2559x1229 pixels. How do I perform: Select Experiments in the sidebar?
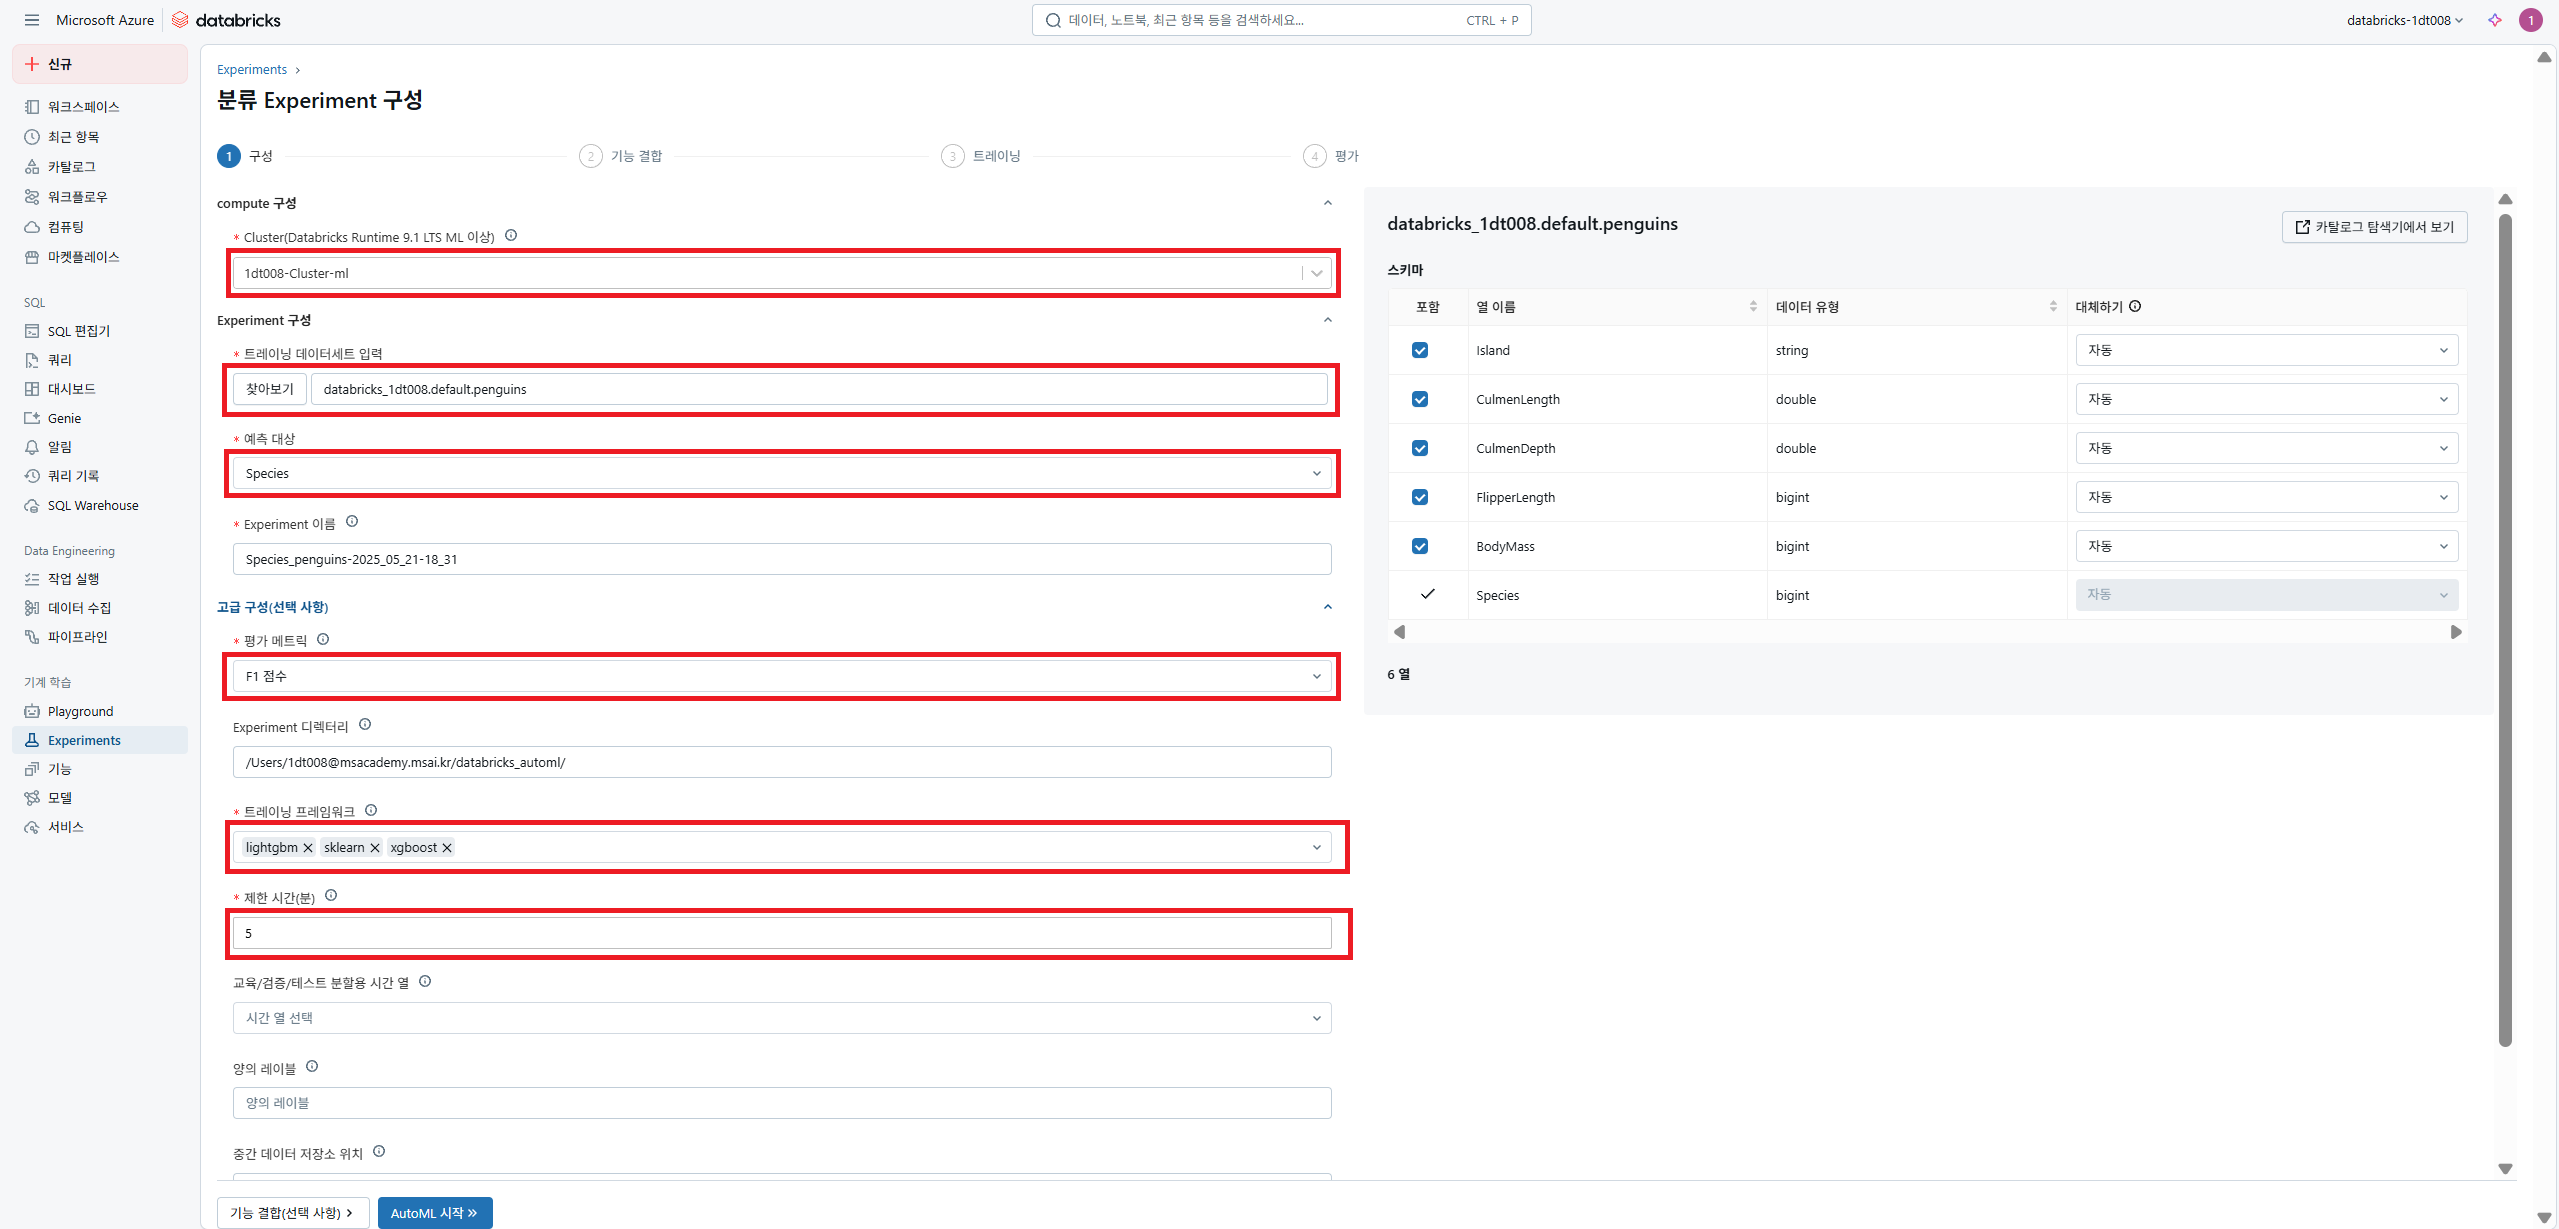(100, 740)
